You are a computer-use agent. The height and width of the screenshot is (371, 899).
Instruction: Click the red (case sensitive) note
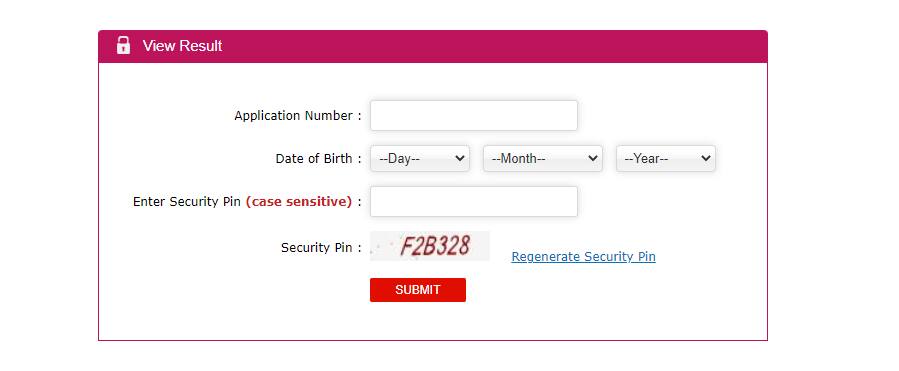point(299,202)
